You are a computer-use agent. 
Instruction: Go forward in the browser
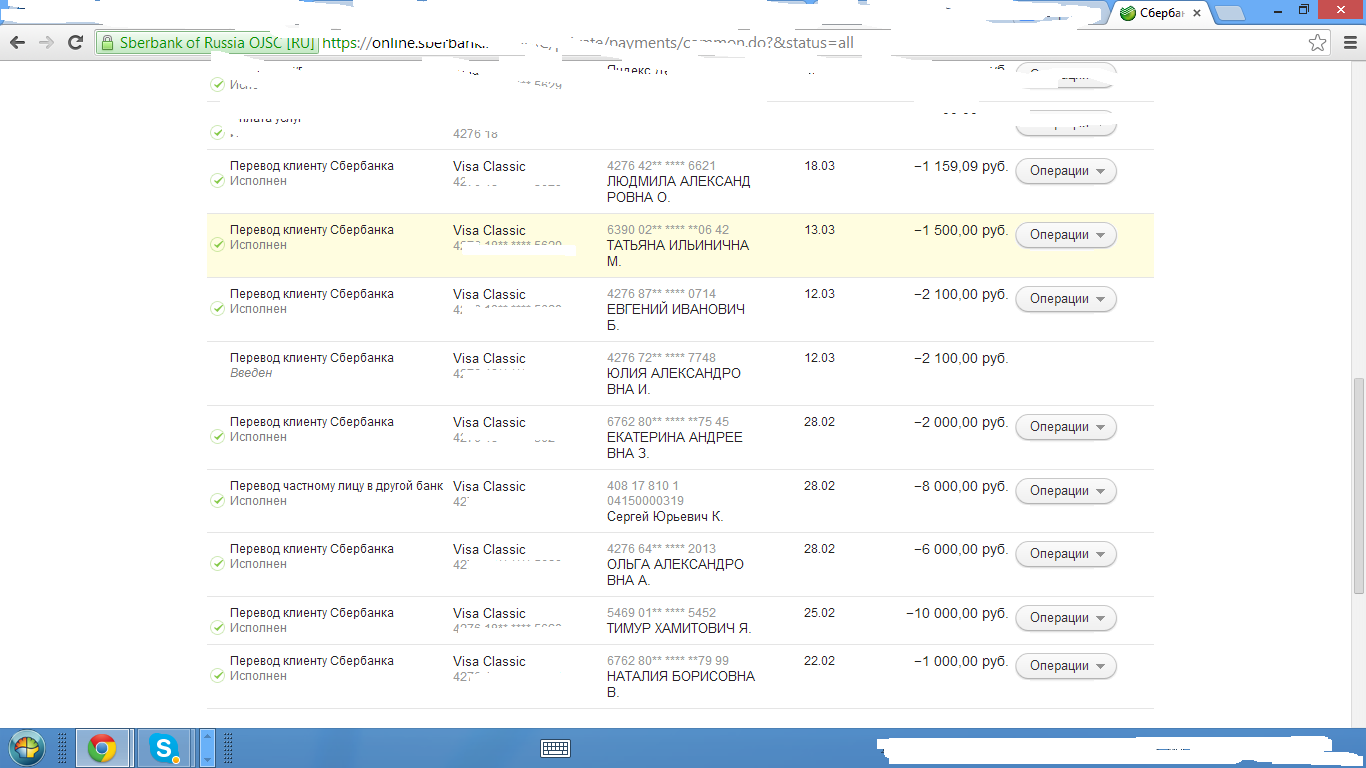pos(46,42)
